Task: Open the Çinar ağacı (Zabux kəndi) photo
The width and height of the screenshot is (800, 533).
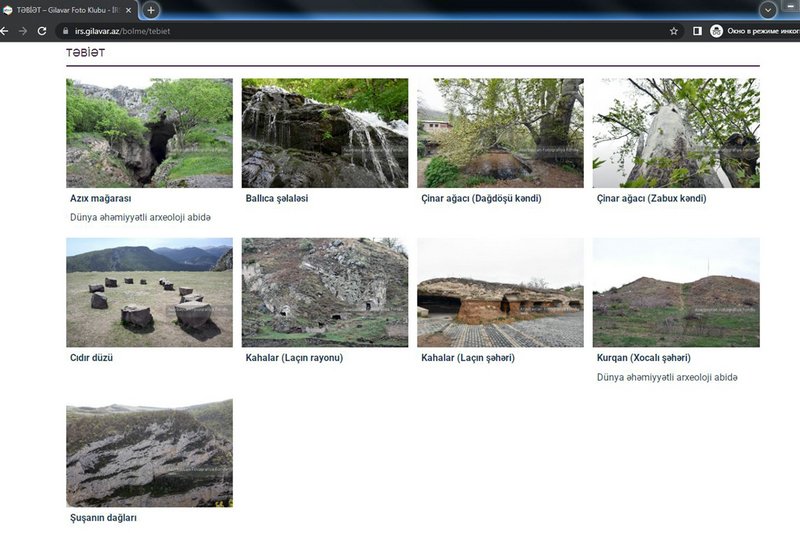Action: click(676, 133)
